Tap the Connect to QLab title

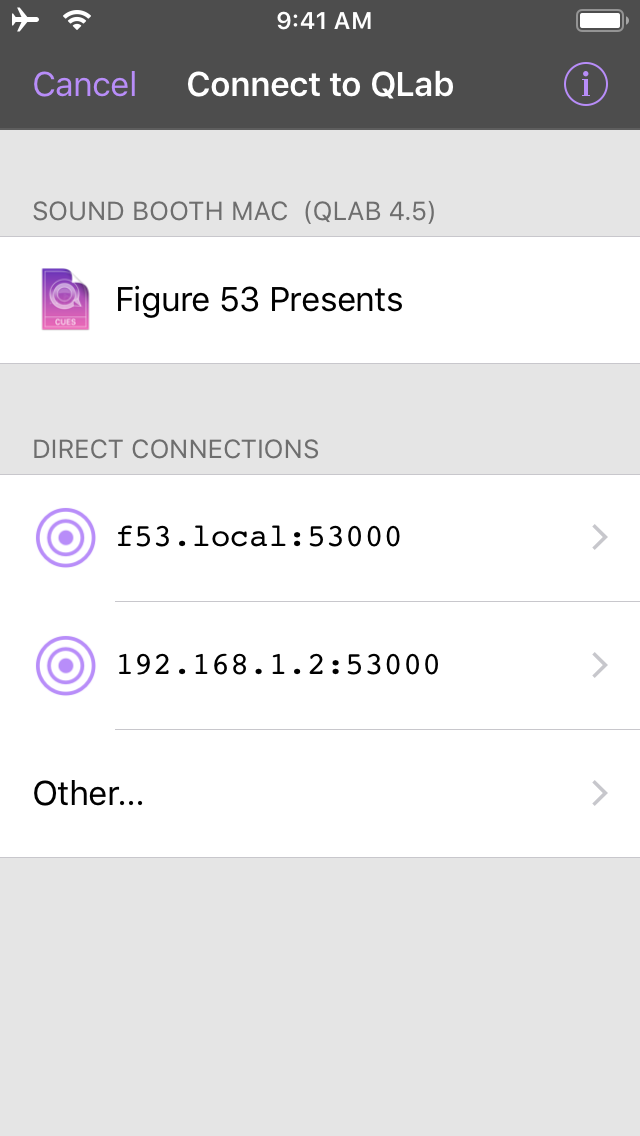(x=320, y=84)
